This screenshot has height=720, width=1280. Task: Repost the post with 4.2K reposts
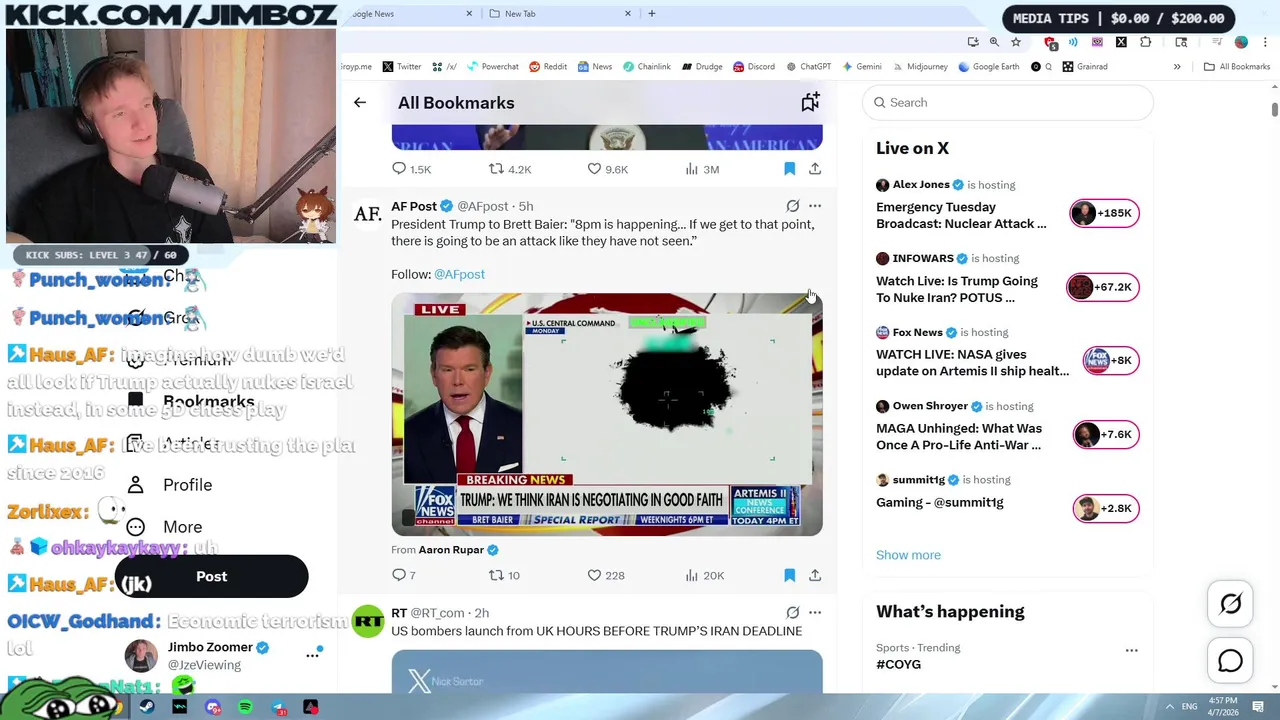tap(509, 169)
